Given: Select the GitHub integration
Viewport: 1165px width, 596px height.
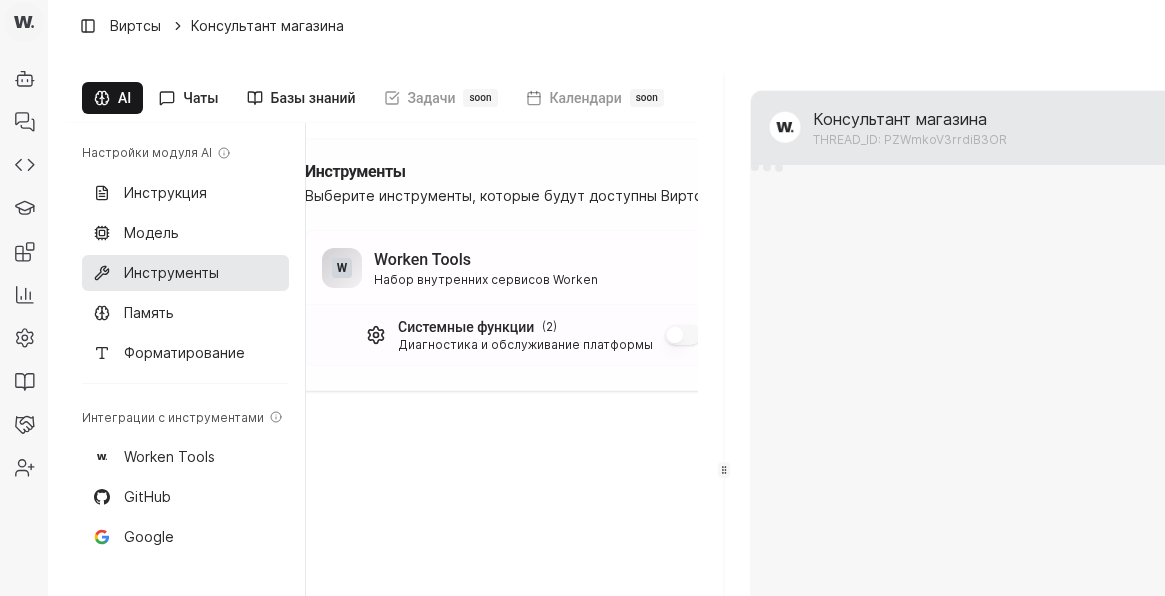Looking at the screenshot, I should [147, 497].
